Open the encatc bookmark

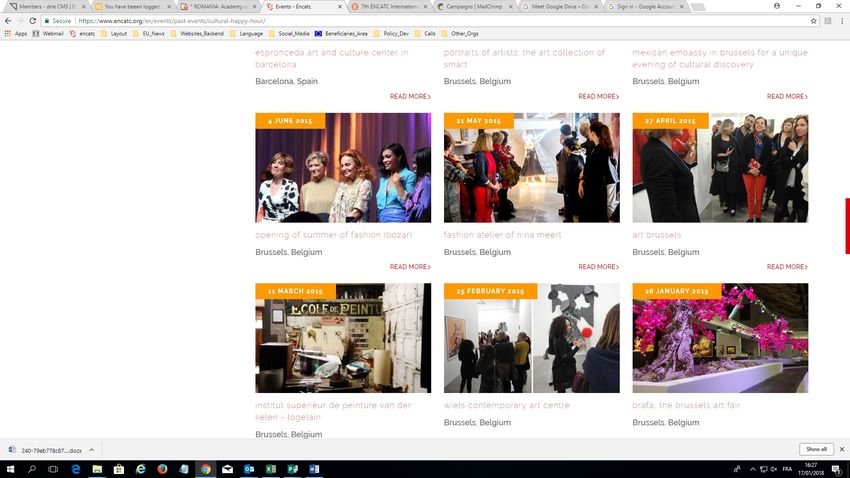coord(82,34)
